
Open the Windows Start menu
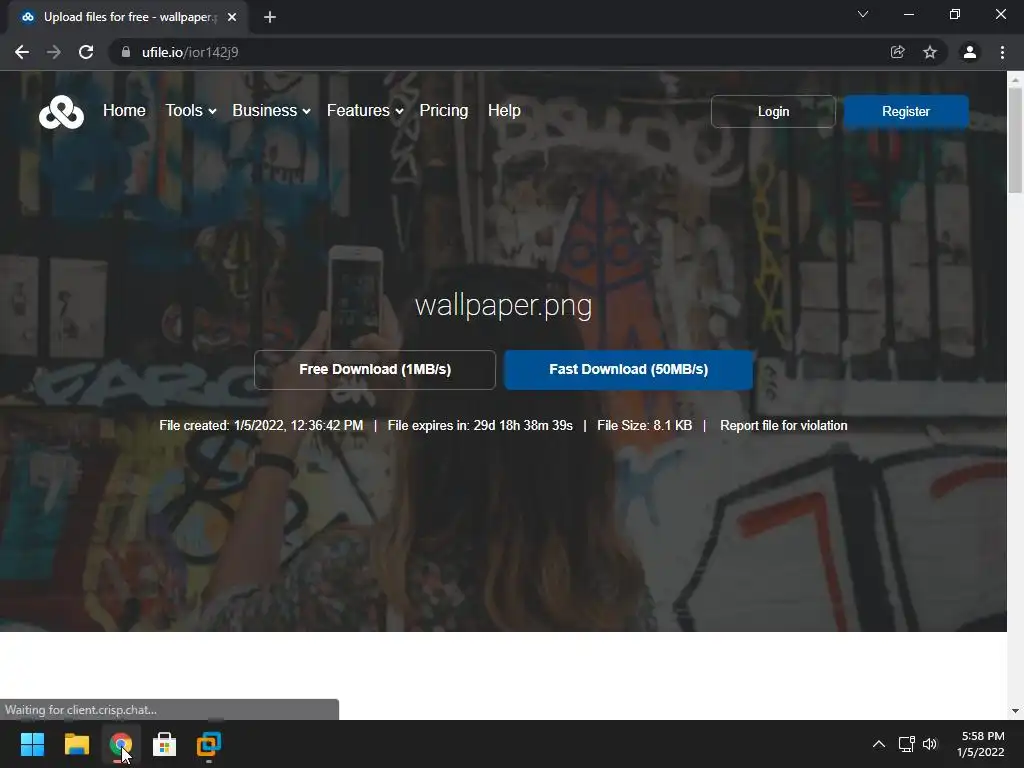click(x=32, y=744)
